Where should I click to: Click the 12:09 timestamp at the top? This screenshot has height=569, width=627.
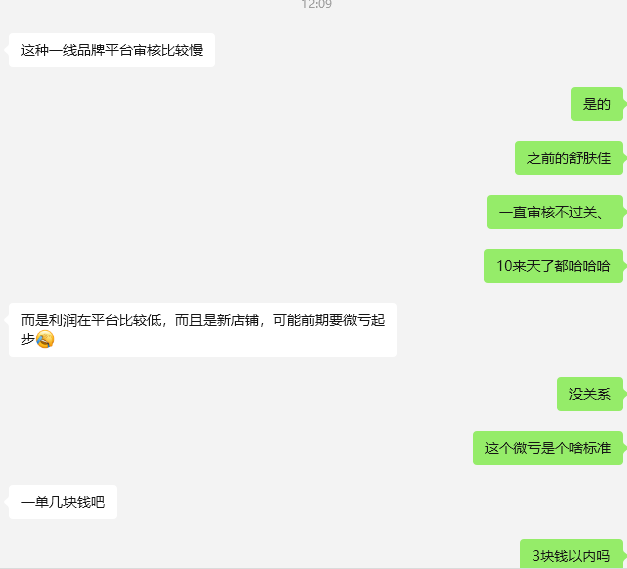(316, 4)
